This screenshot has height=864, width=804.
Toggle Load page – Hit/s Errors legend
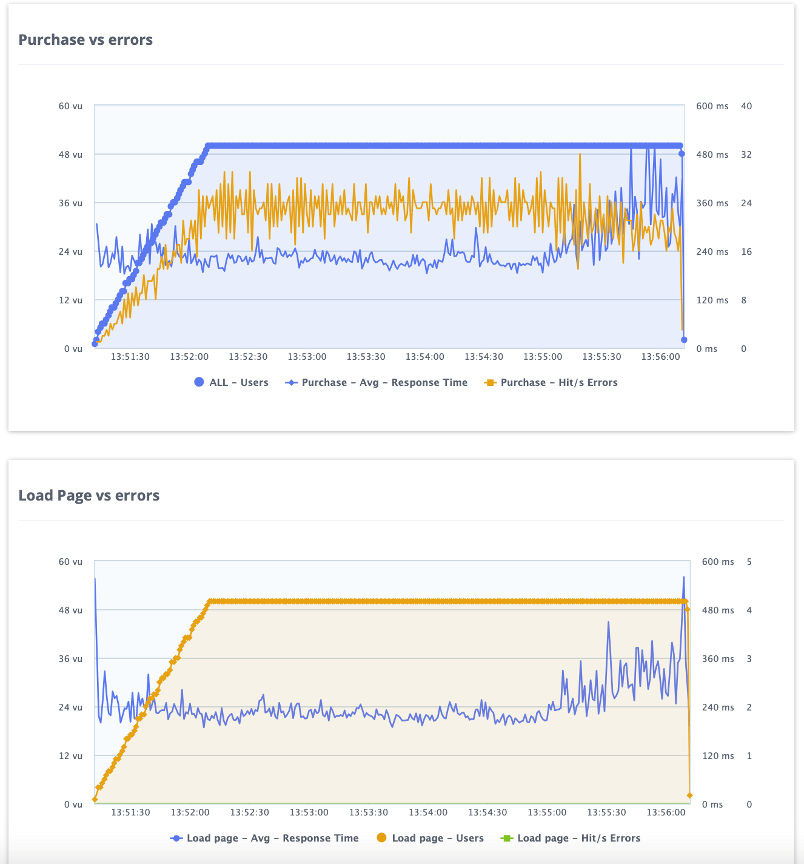click(x=570, y=838)
